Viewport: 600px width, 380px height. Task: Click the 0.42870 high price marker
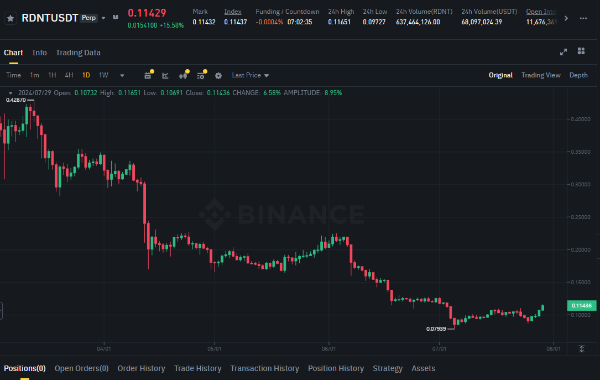point(16,100)
